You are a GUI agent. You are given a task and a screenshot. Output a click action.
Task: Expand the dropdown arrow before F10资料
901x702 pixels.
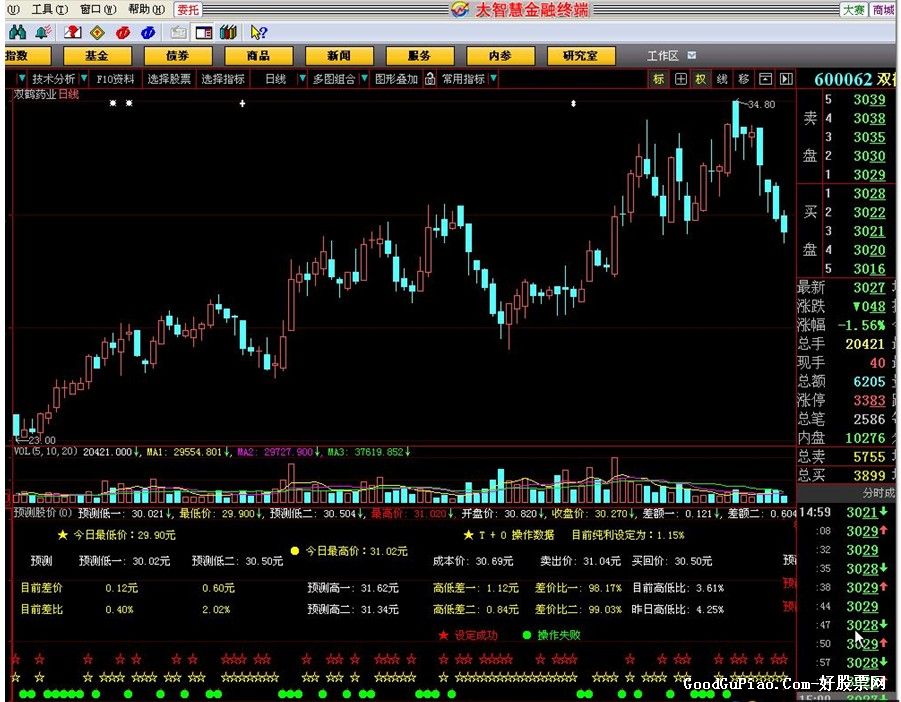click(x=84, y=78)
